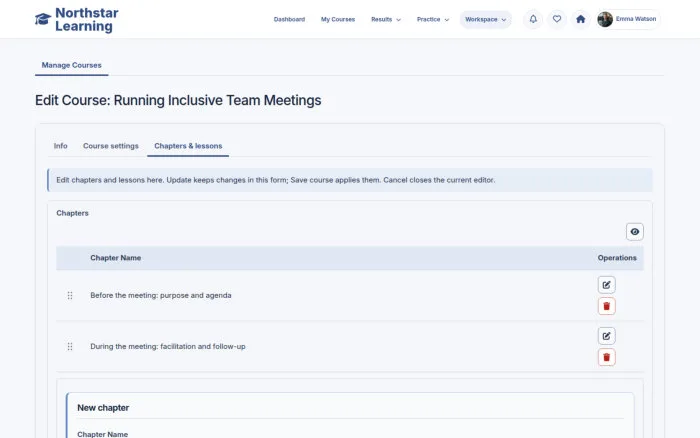Select the Manage Courses tab
Screen dimensions: 700x438
pyautogui.click(x=71, y=65)
